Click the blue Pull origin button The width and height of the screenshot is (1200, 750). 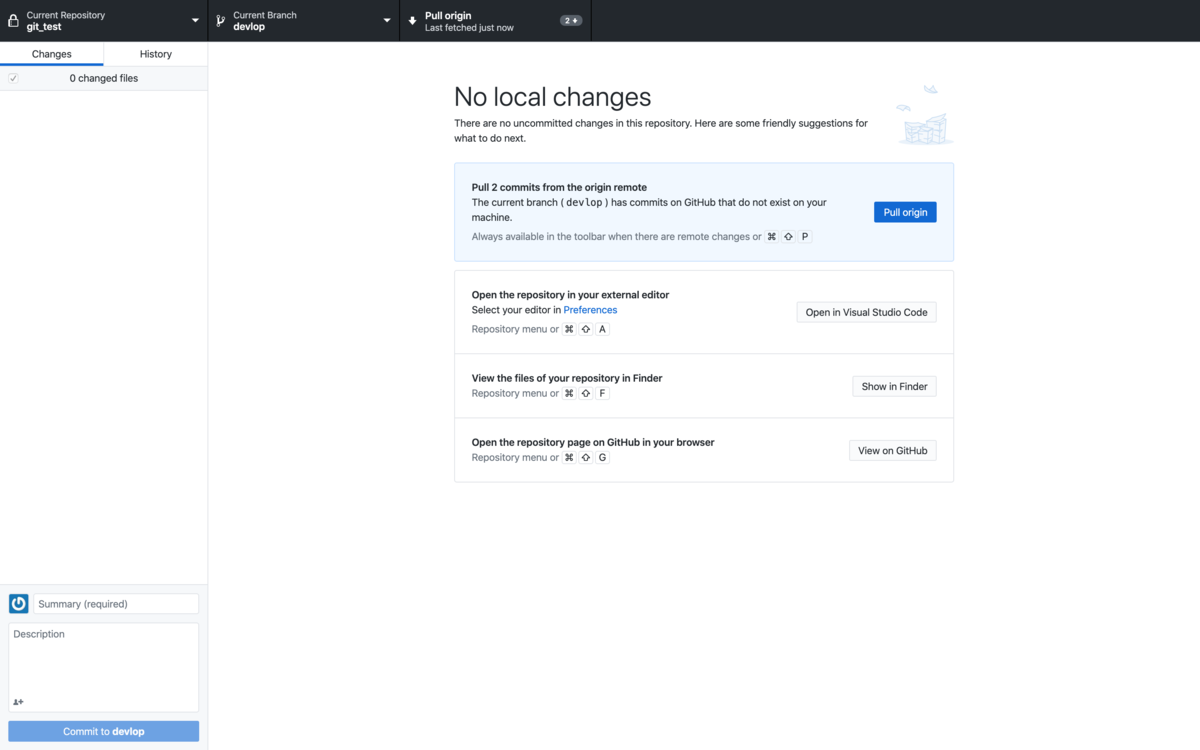coord(905,212)
